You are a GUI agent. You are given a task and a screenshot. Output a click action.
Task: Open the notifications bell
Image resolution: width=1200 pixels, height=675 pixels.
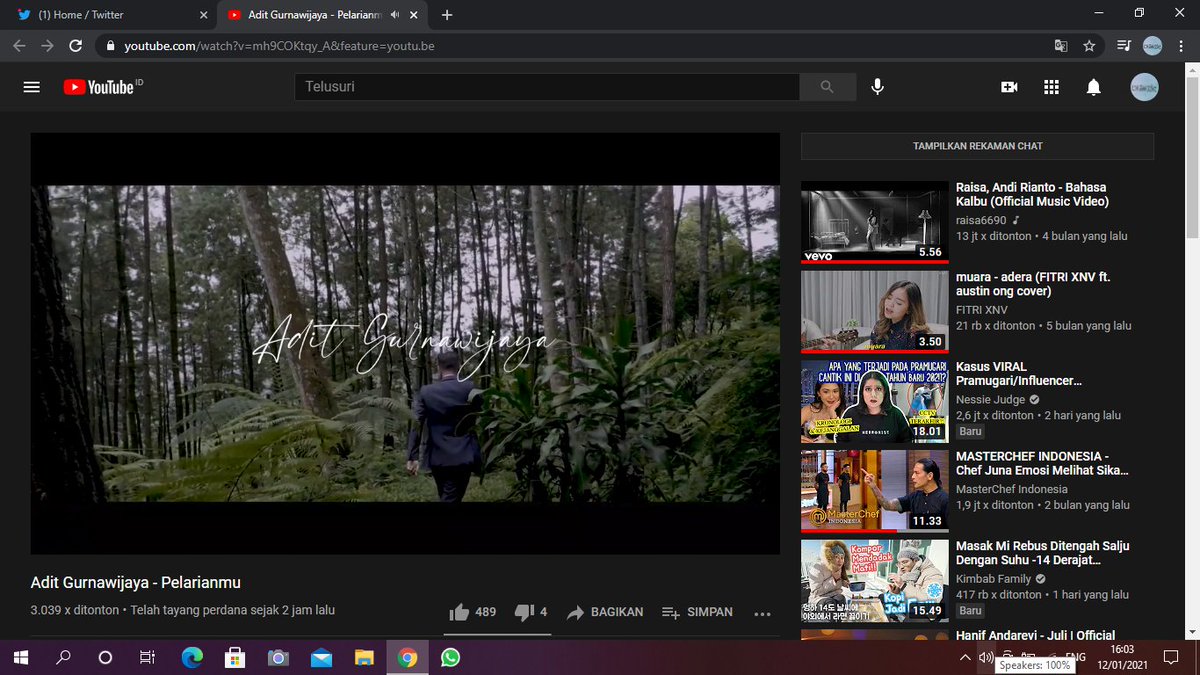pyautogui.click(x=1094, y=87)
